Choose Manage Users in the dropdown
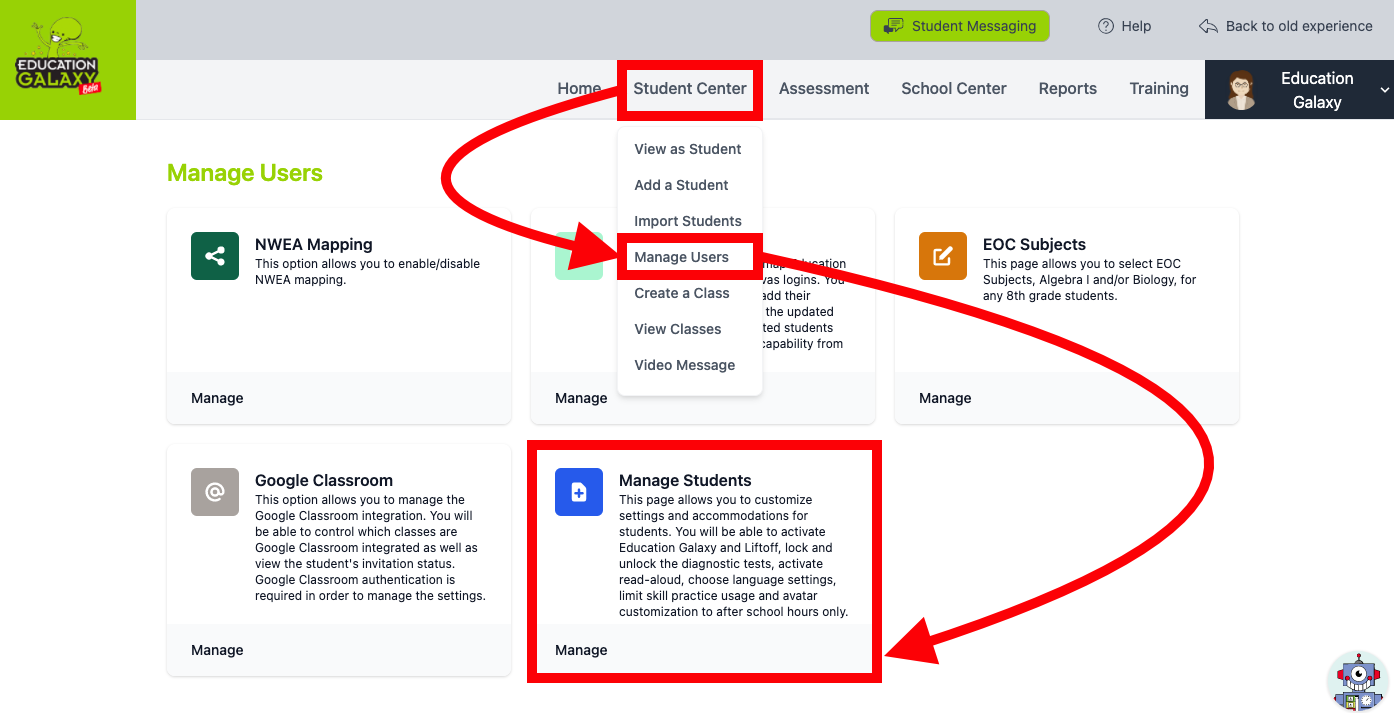Viewport: 1394px width, 713px height. tap(682, 257)
